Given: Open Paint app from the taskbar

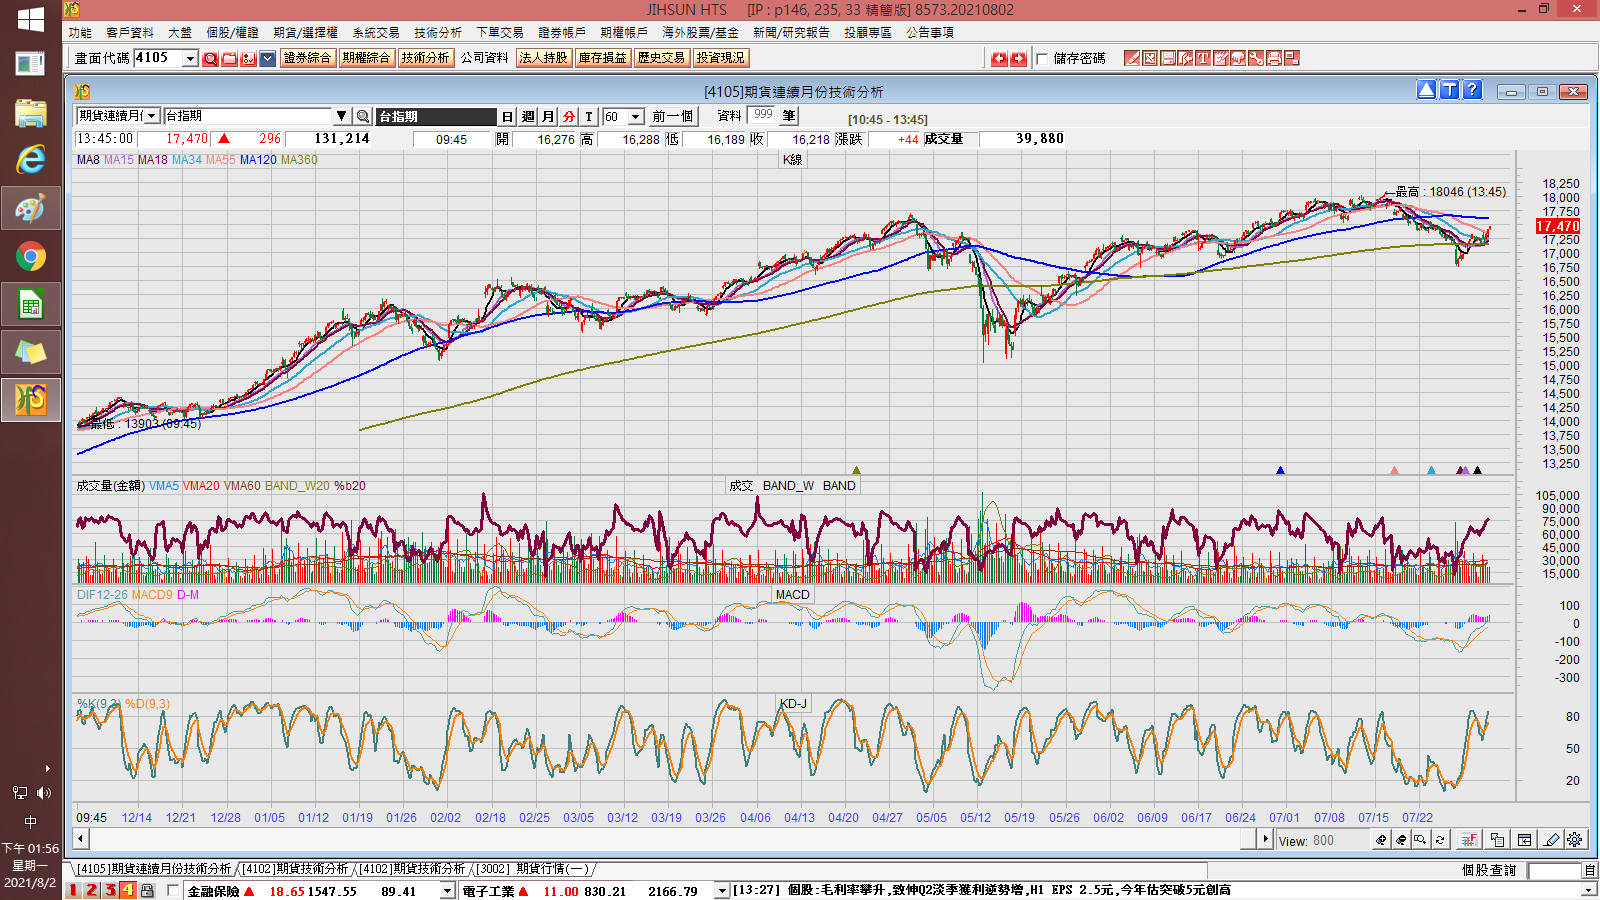Looking at the screenshot, I should pos(31,208).
